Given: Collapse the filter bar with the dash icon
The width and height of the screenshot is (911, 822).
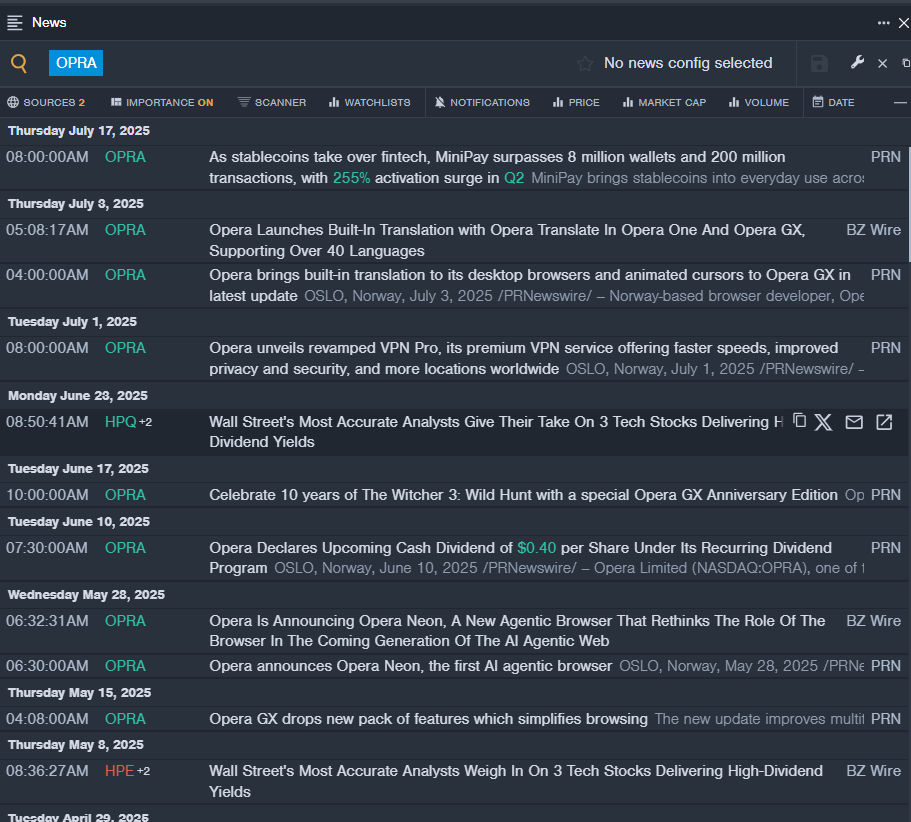Looking at the screenshot, I should coord(900,103).
